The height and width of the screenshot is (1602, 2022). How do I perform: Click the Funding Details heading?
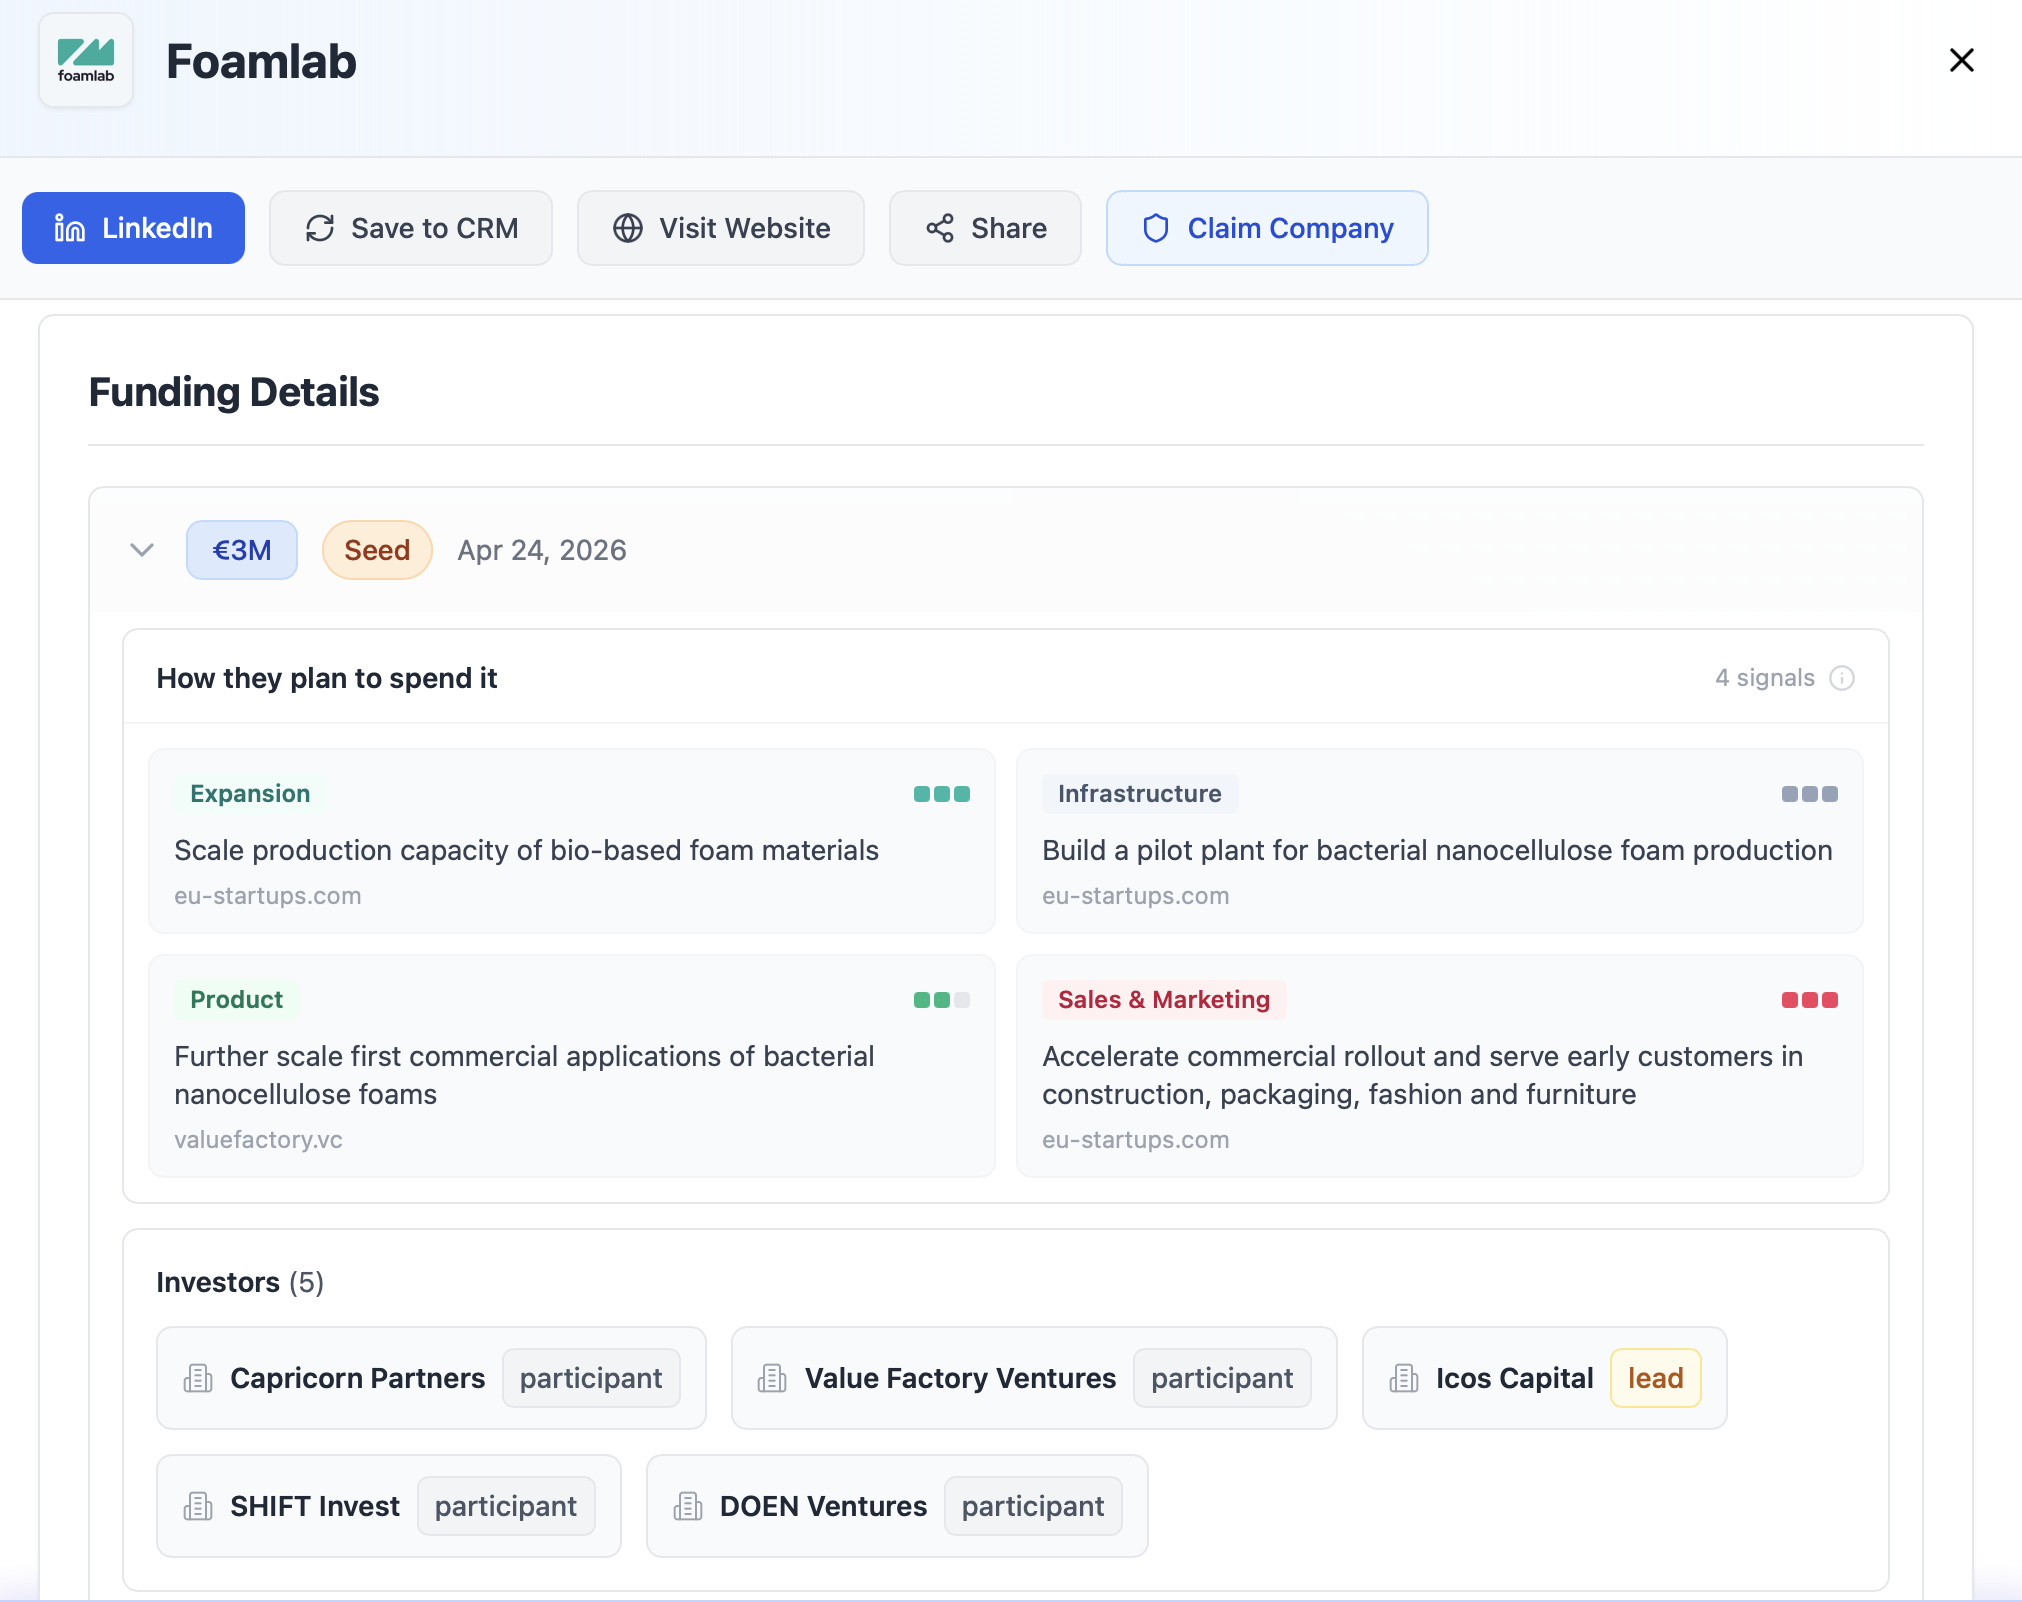pos(234,392)
